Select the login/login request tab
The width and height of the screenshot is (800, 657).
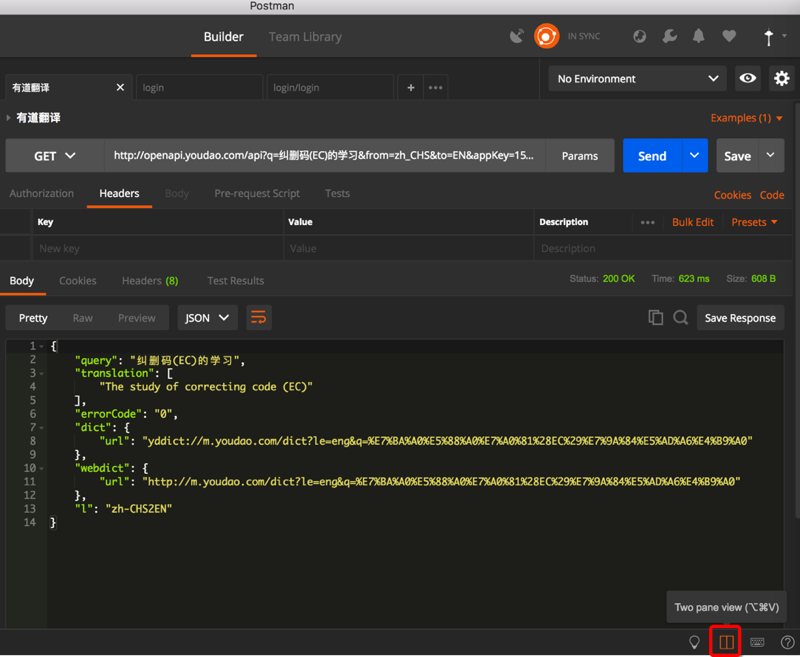(330, 87)
